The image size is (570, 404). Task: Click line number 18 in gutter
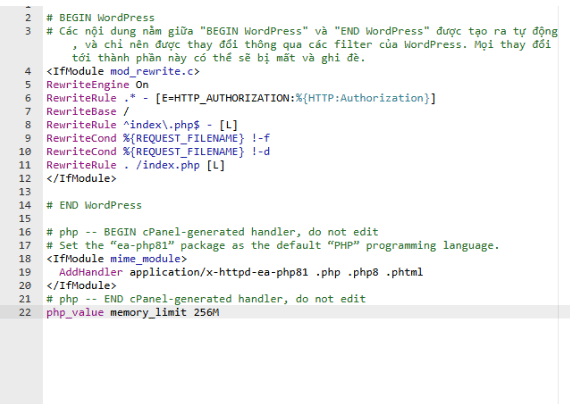25,259
